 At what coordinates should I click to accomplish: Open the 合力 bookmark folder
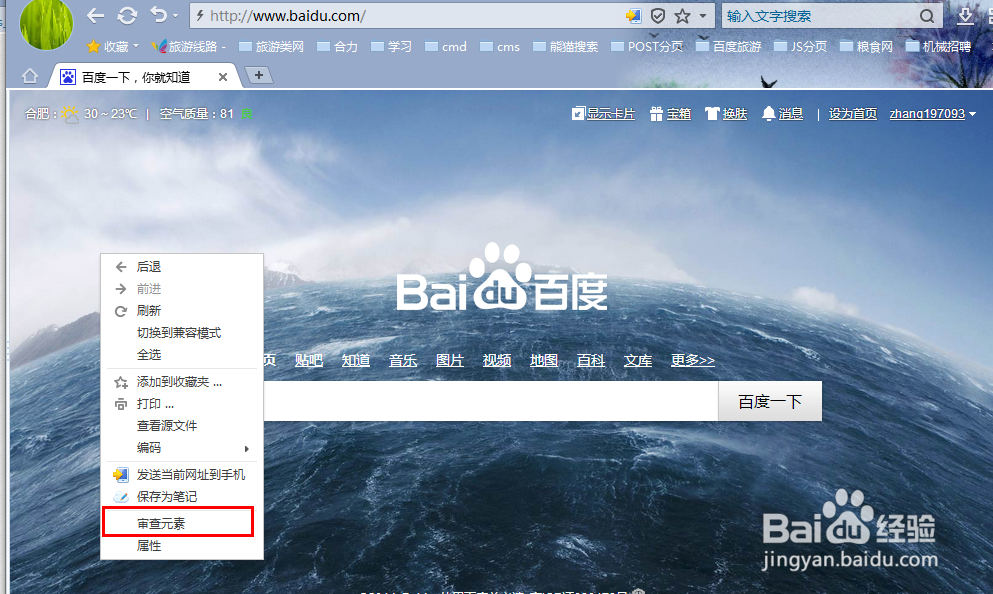pos(337,46)
